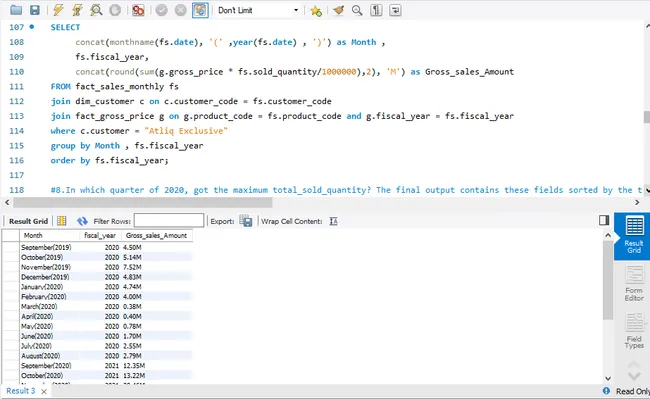Toggle continue-on-error red stop icon
Image resolution: width=650 pixels, height=399 pixels.
[138, 10]
